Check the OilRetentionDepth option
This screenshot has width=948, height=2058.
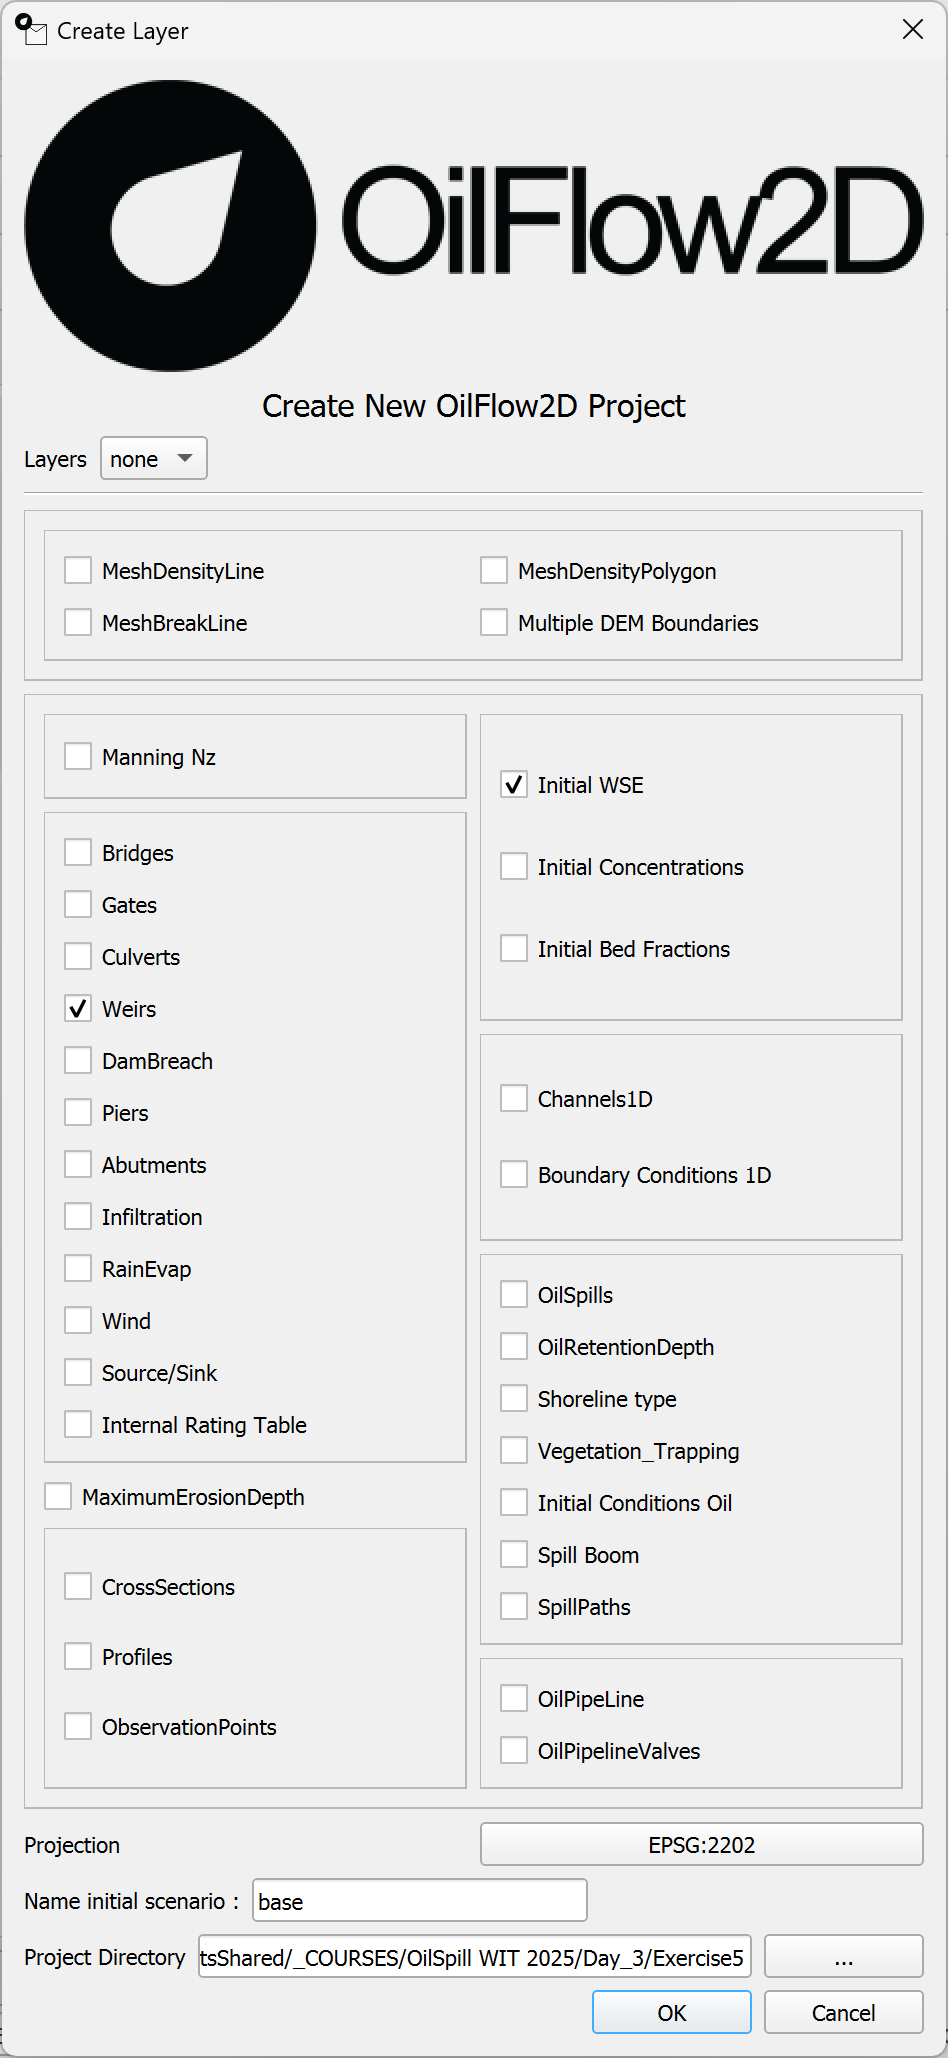click(514, 1347)
